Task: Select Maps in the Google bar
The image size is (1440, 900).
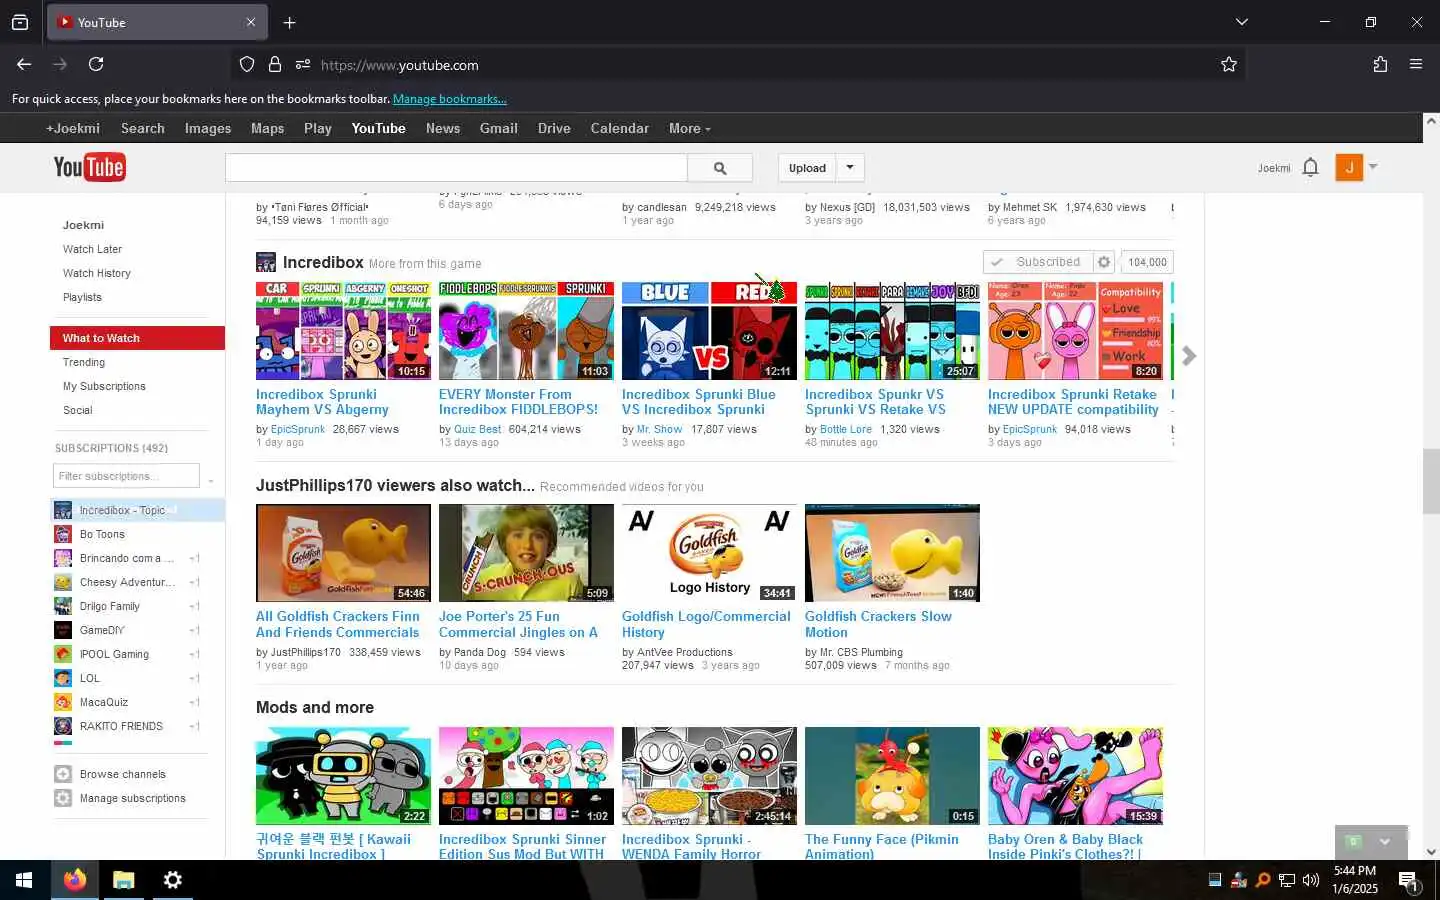Action: (267, 128)
